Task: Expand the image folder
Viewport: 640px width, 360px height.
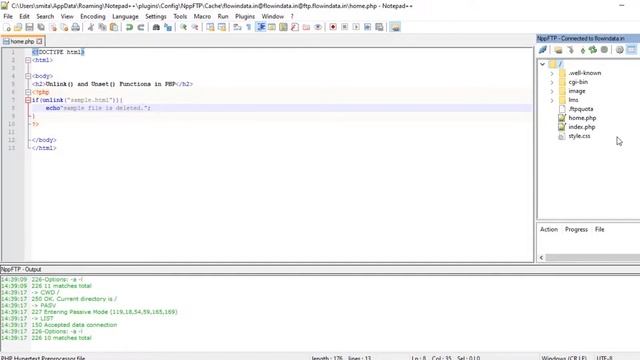Action: point(552,91)
